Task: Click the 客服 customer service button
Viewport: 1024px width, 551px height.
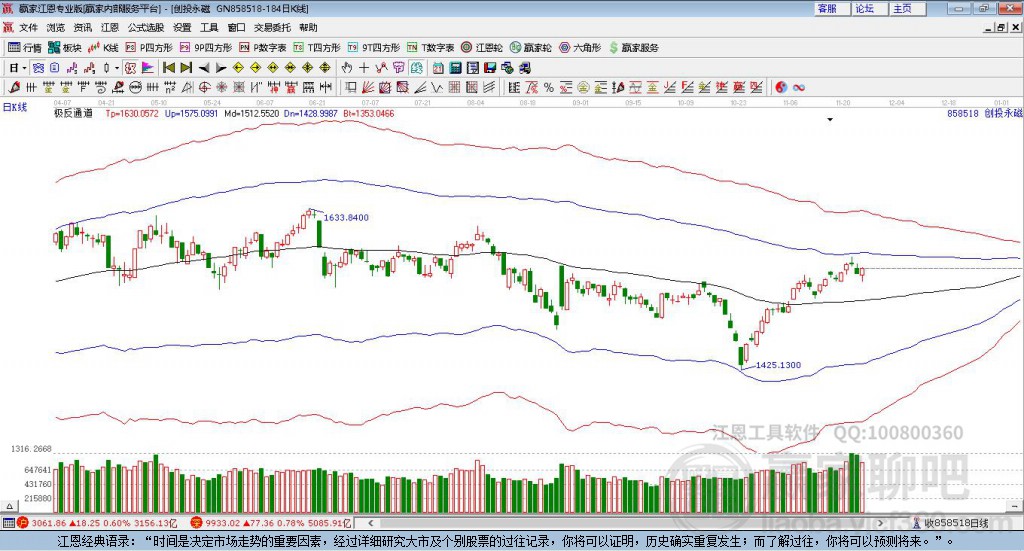Action: (x=827, y=8)
